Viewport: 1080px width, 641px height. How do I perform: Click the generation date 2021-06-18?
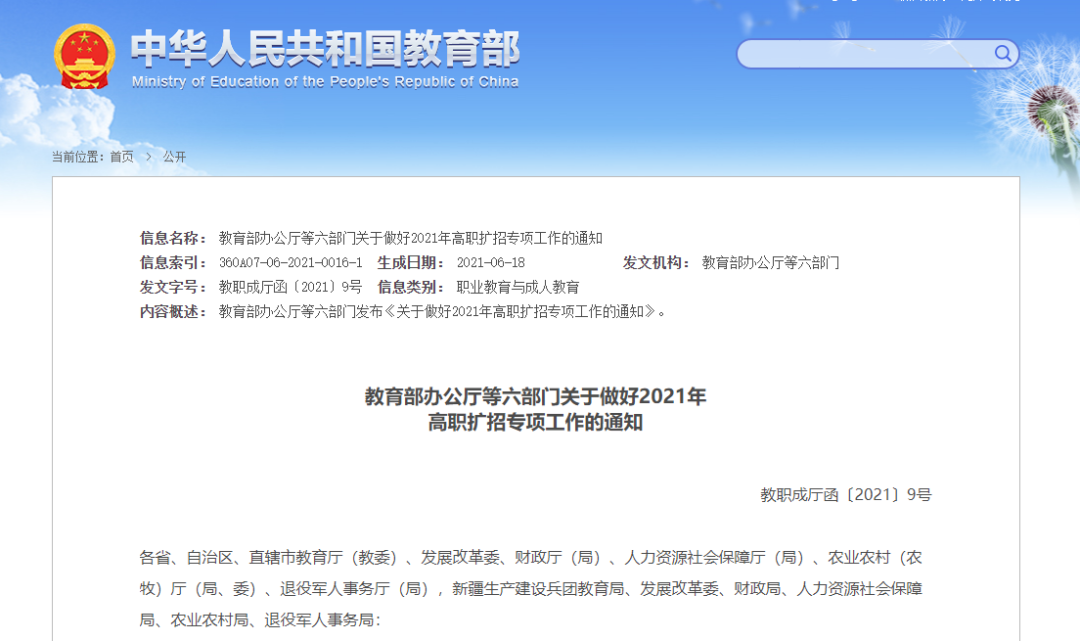(490, 263)
